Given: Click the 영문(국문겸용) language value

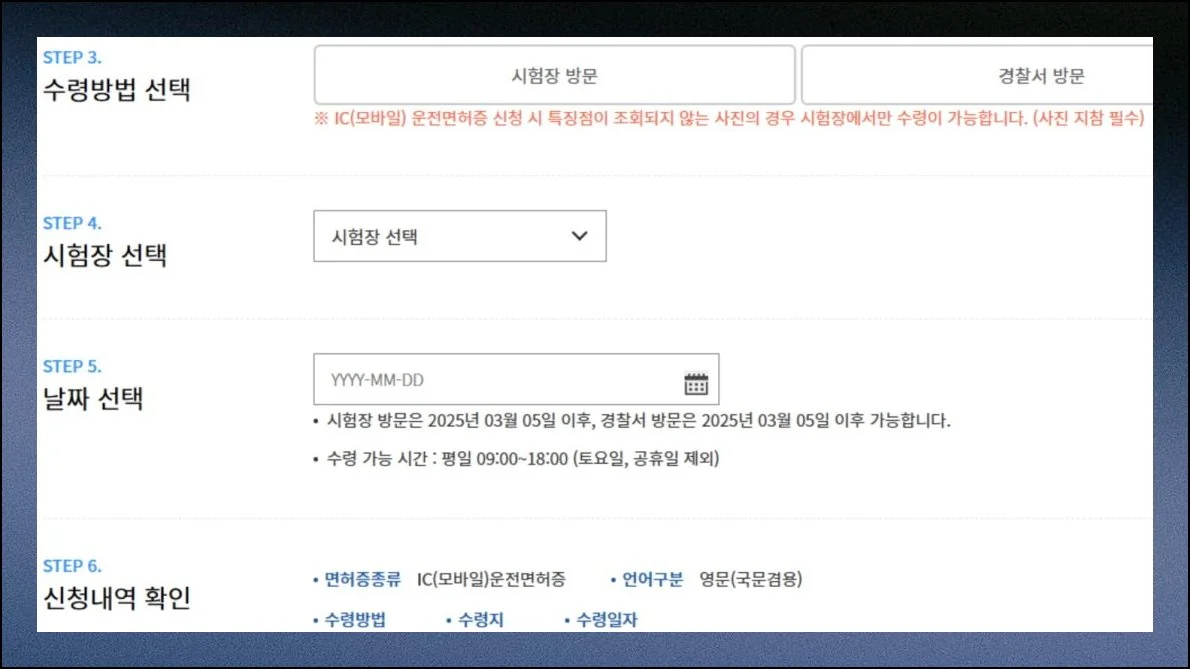Looking at the screenshot, I should (x=750, y=579).
